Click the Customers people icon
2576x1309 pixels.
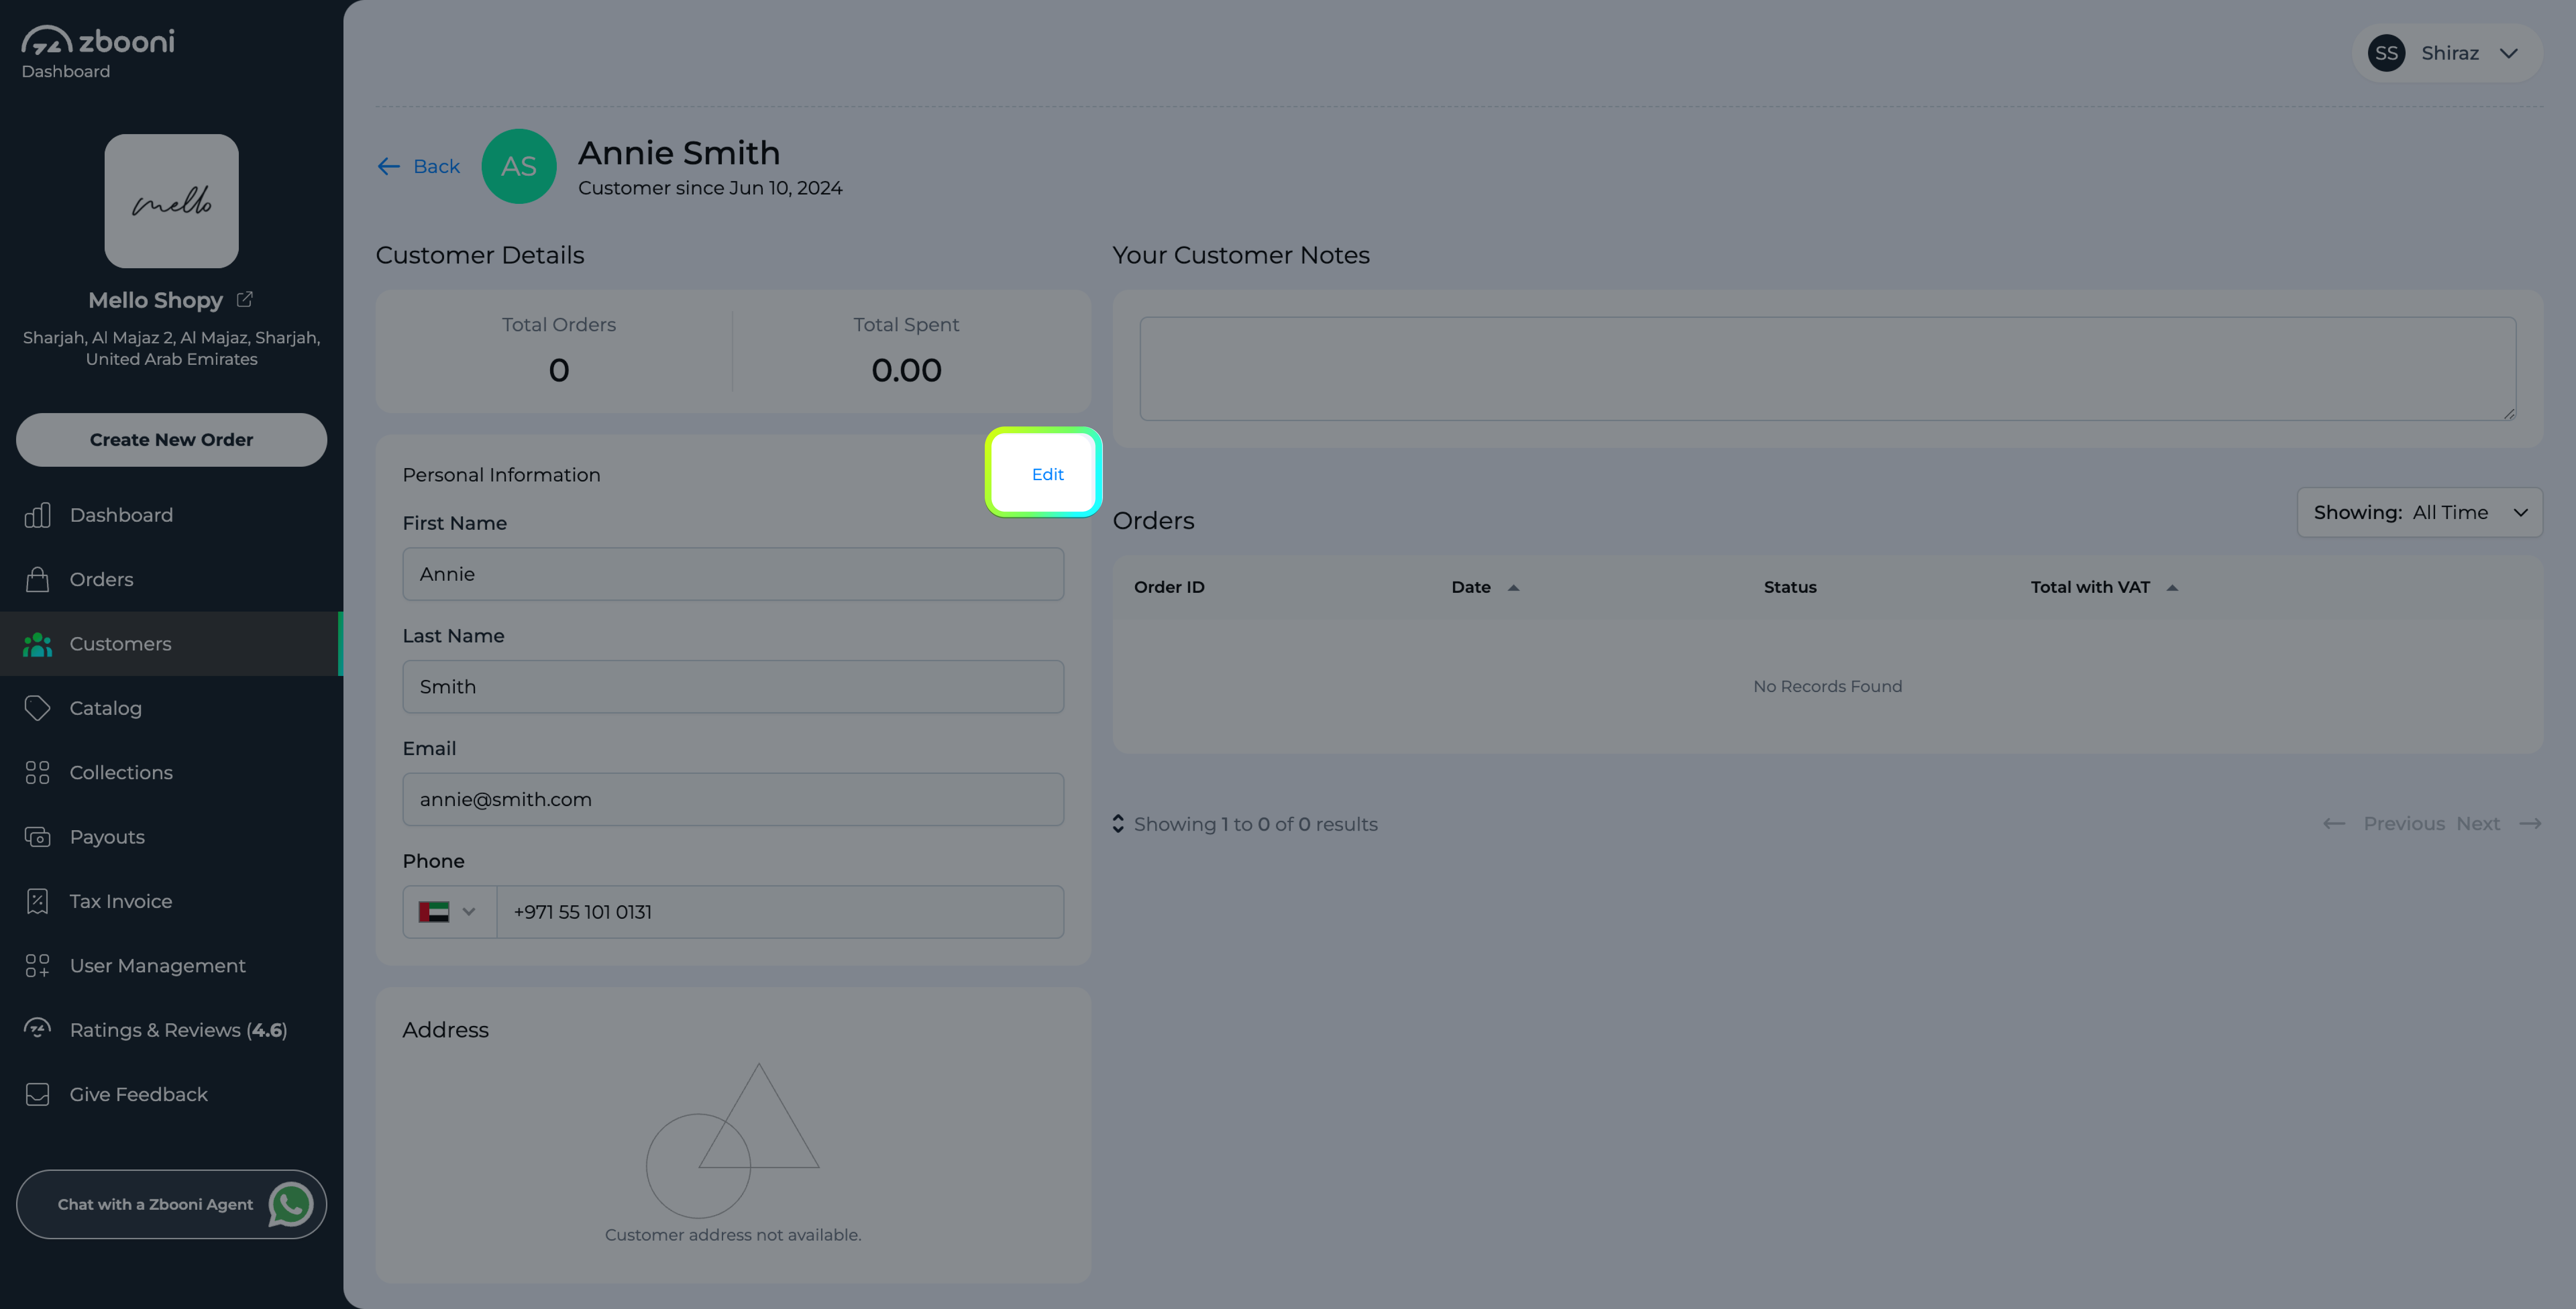(37, 644)
